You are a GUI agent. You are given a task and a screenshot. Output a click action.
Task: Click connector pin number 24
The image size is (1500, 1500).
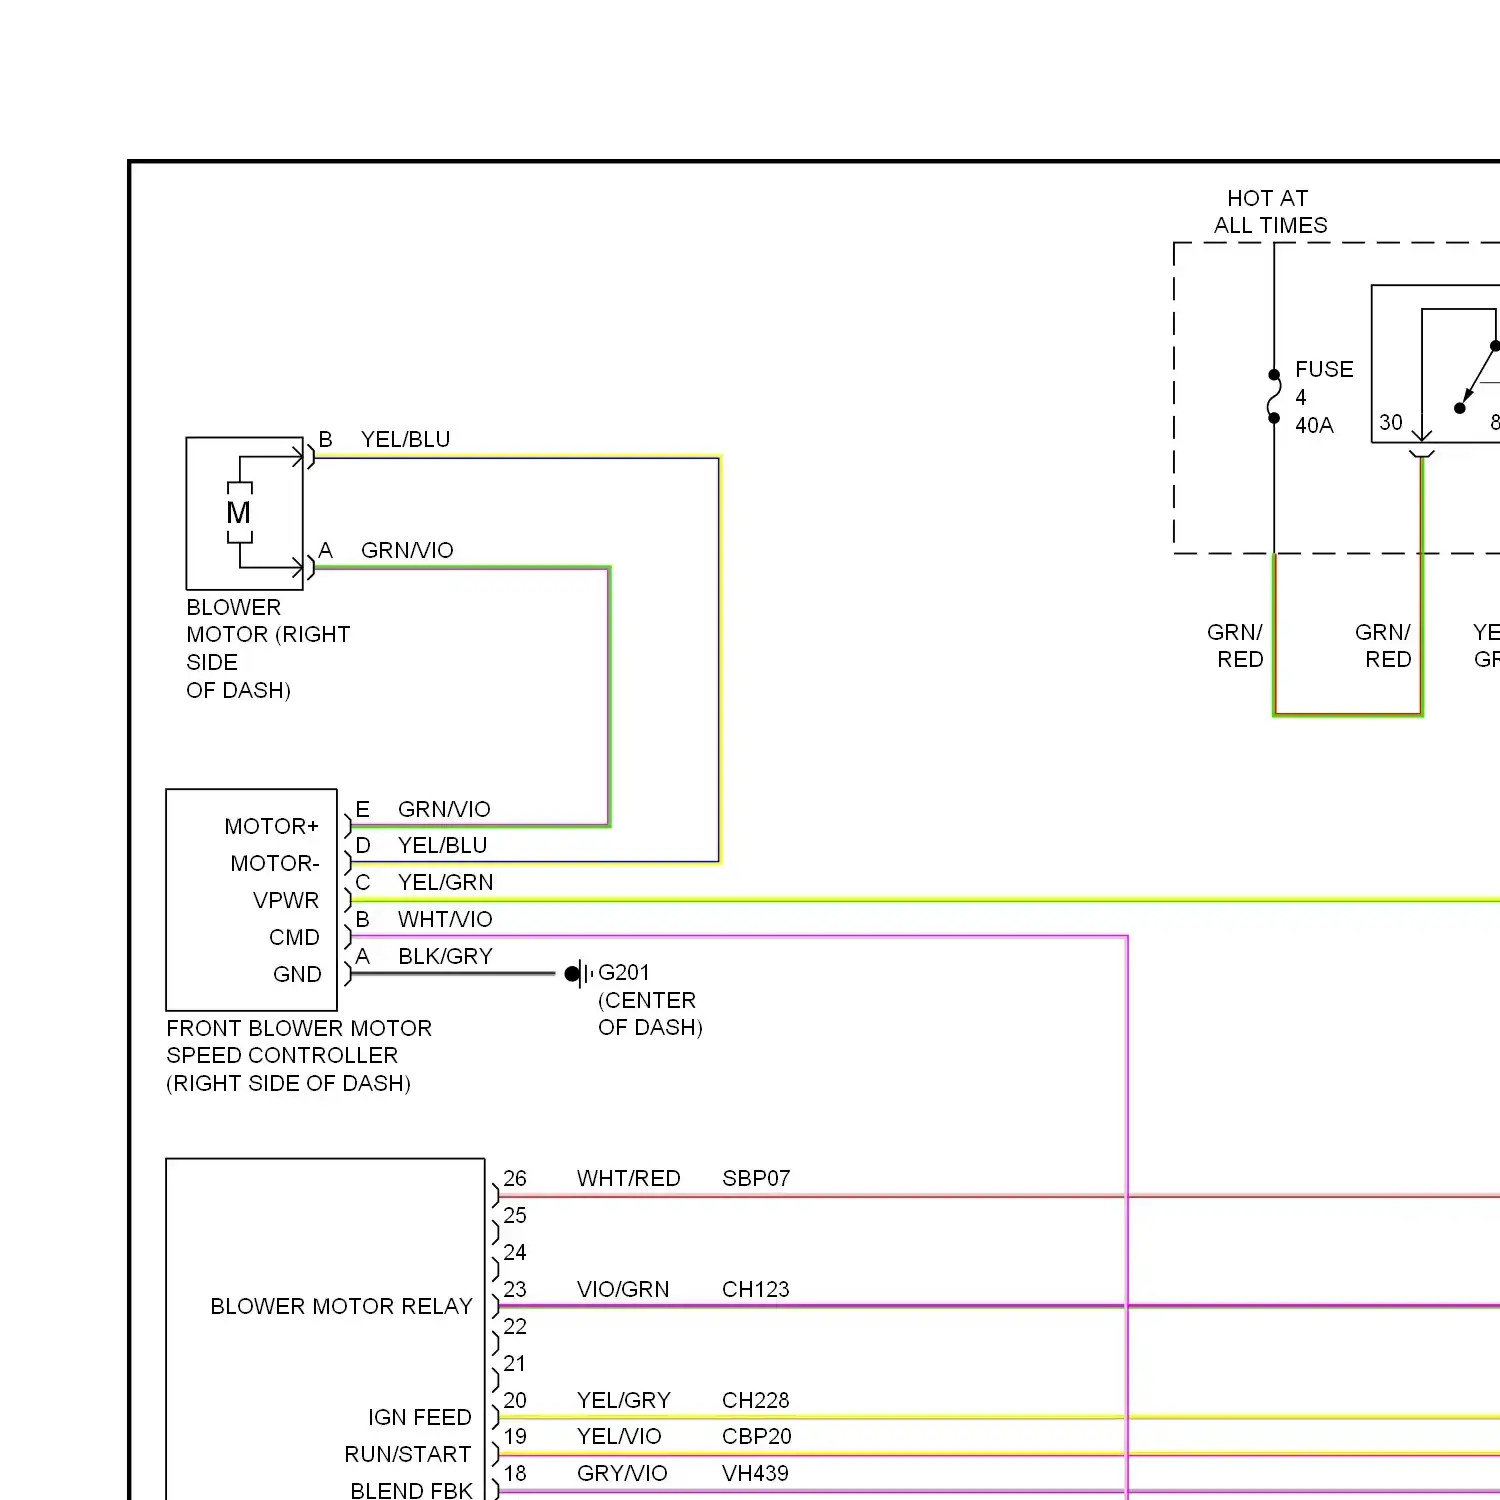[515, 1252]
